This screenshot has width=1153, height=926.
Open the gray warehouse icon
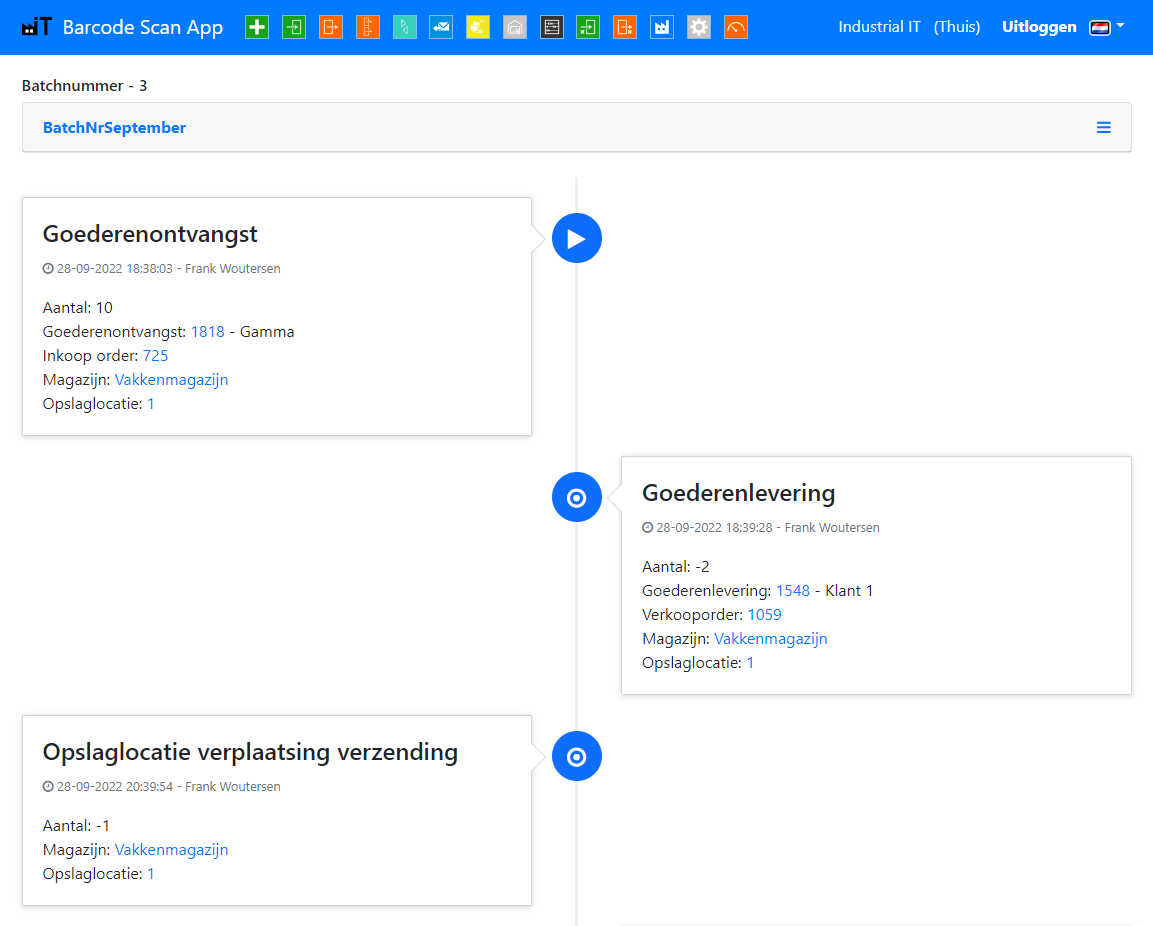514,27
